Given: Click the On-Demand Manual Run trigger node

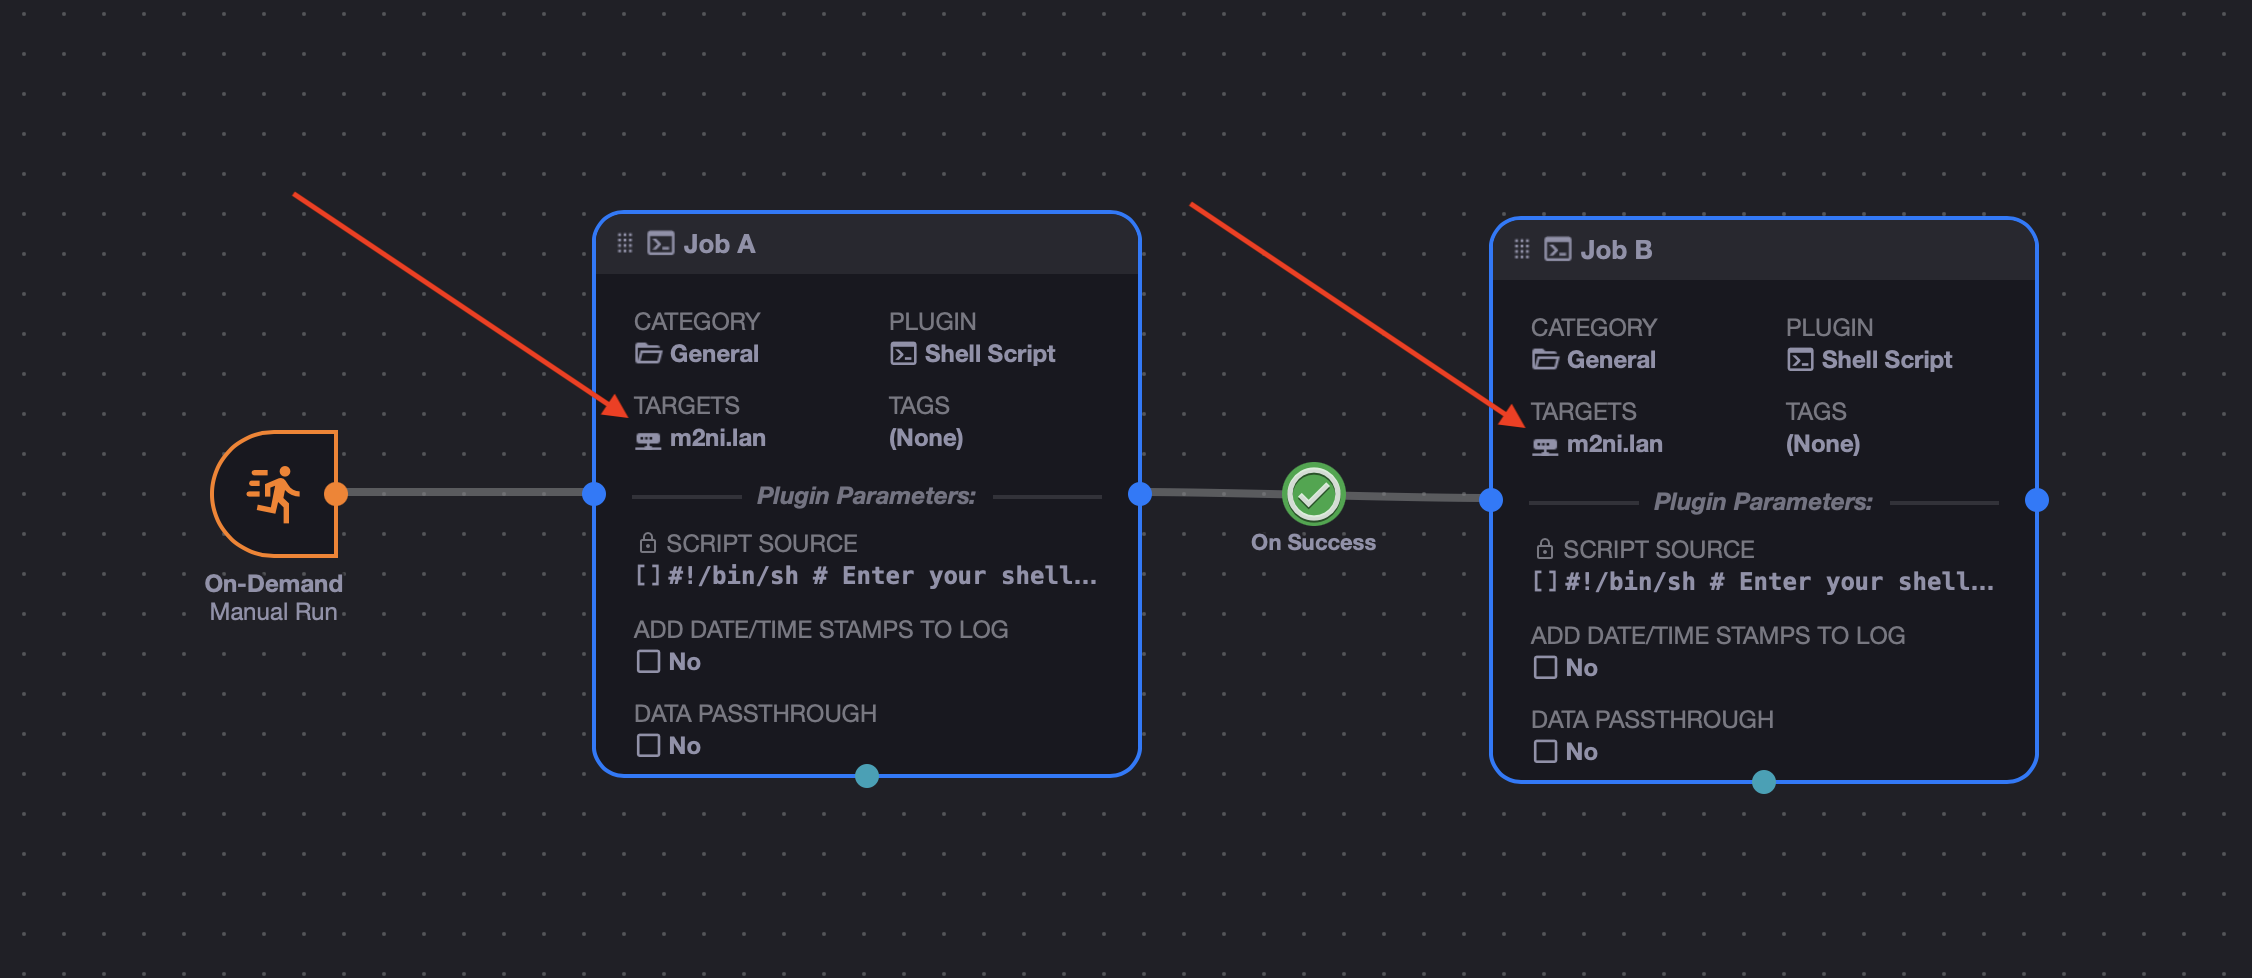Looking at the screenshot, I should 274,494.
